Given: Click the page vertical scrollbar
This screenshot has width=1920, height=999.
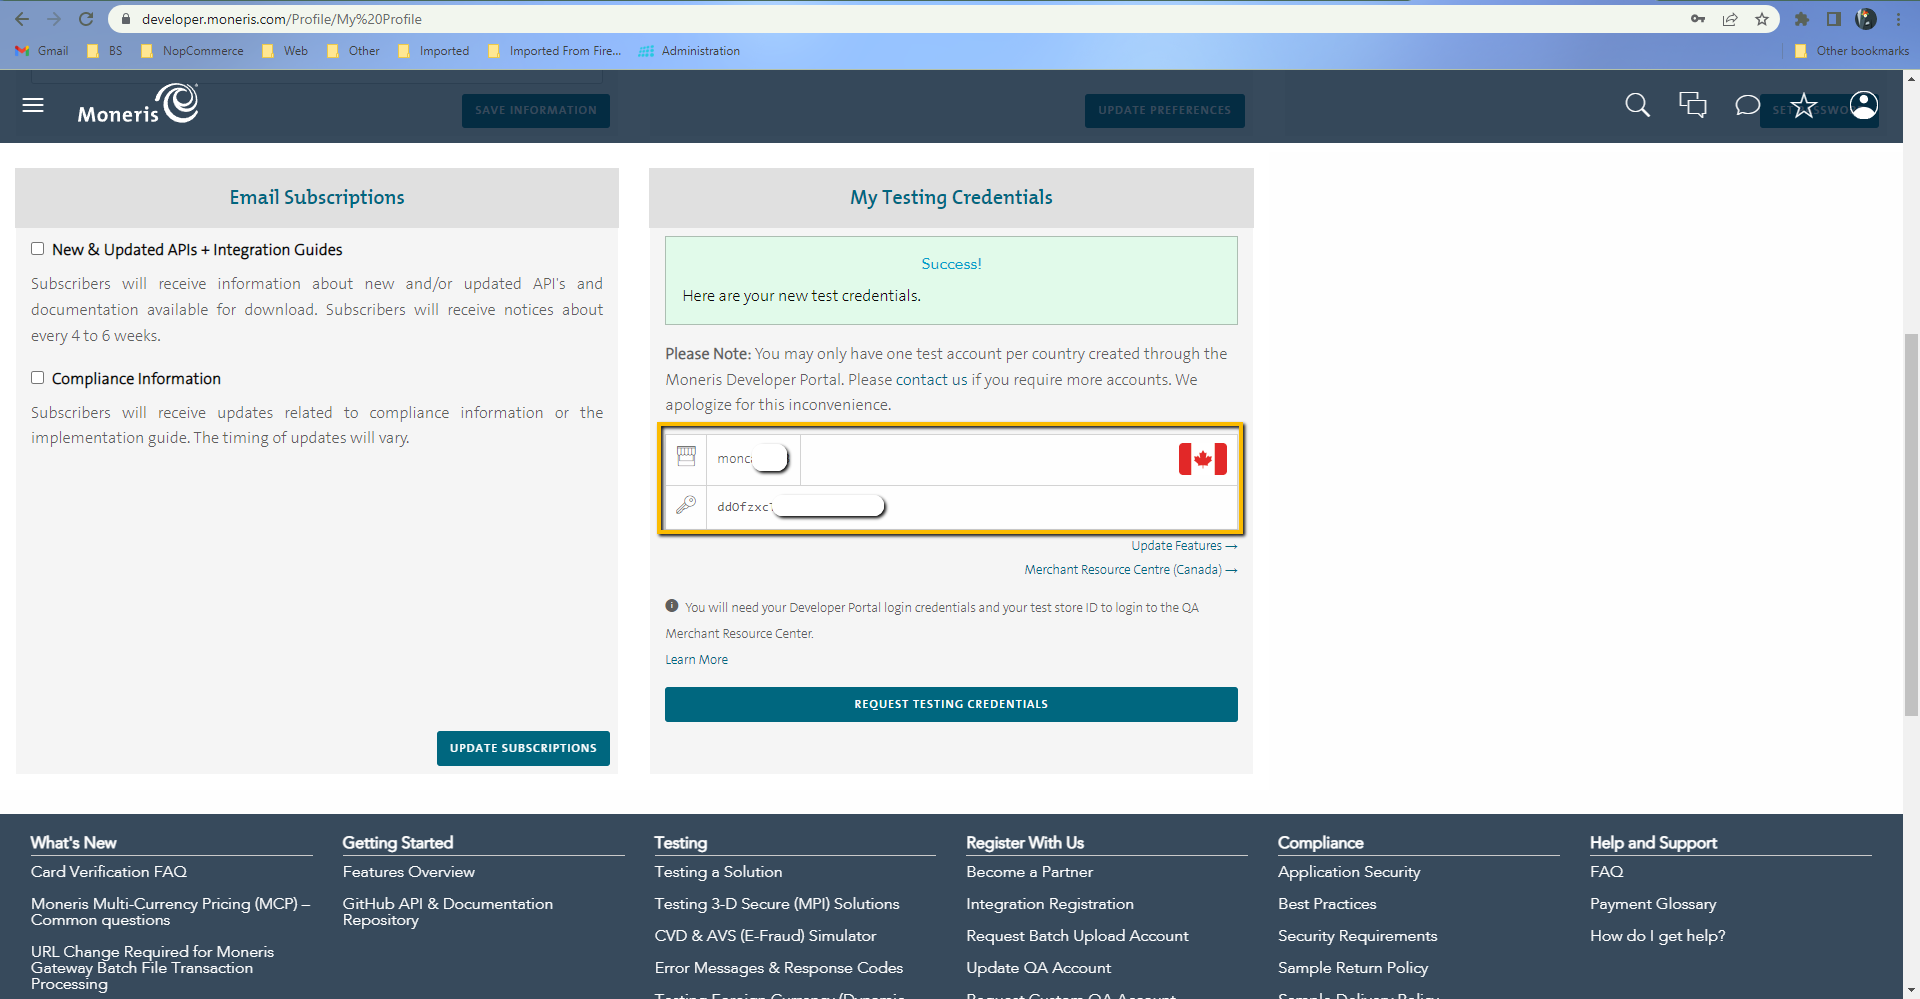Looking at the screenshot, I should click(1911, 525).
